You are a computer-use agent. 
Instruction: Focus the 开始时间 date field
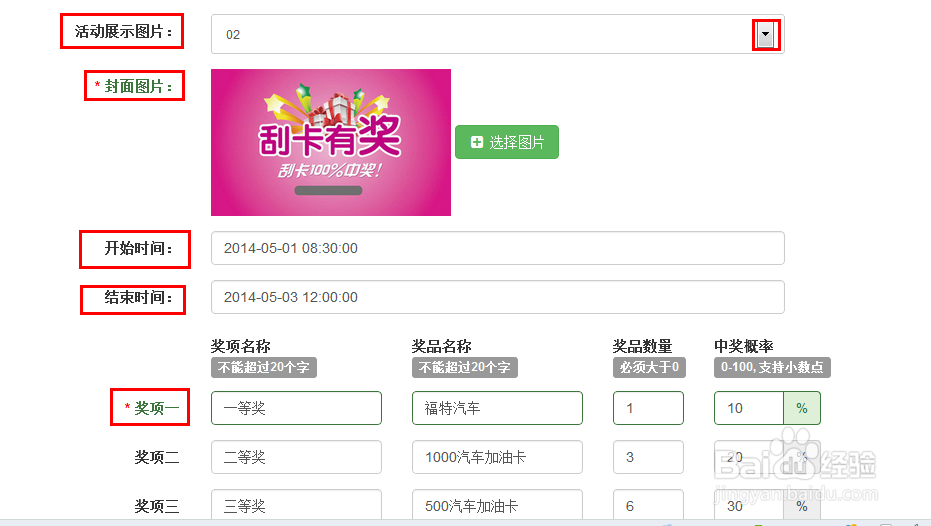point(497,248)
